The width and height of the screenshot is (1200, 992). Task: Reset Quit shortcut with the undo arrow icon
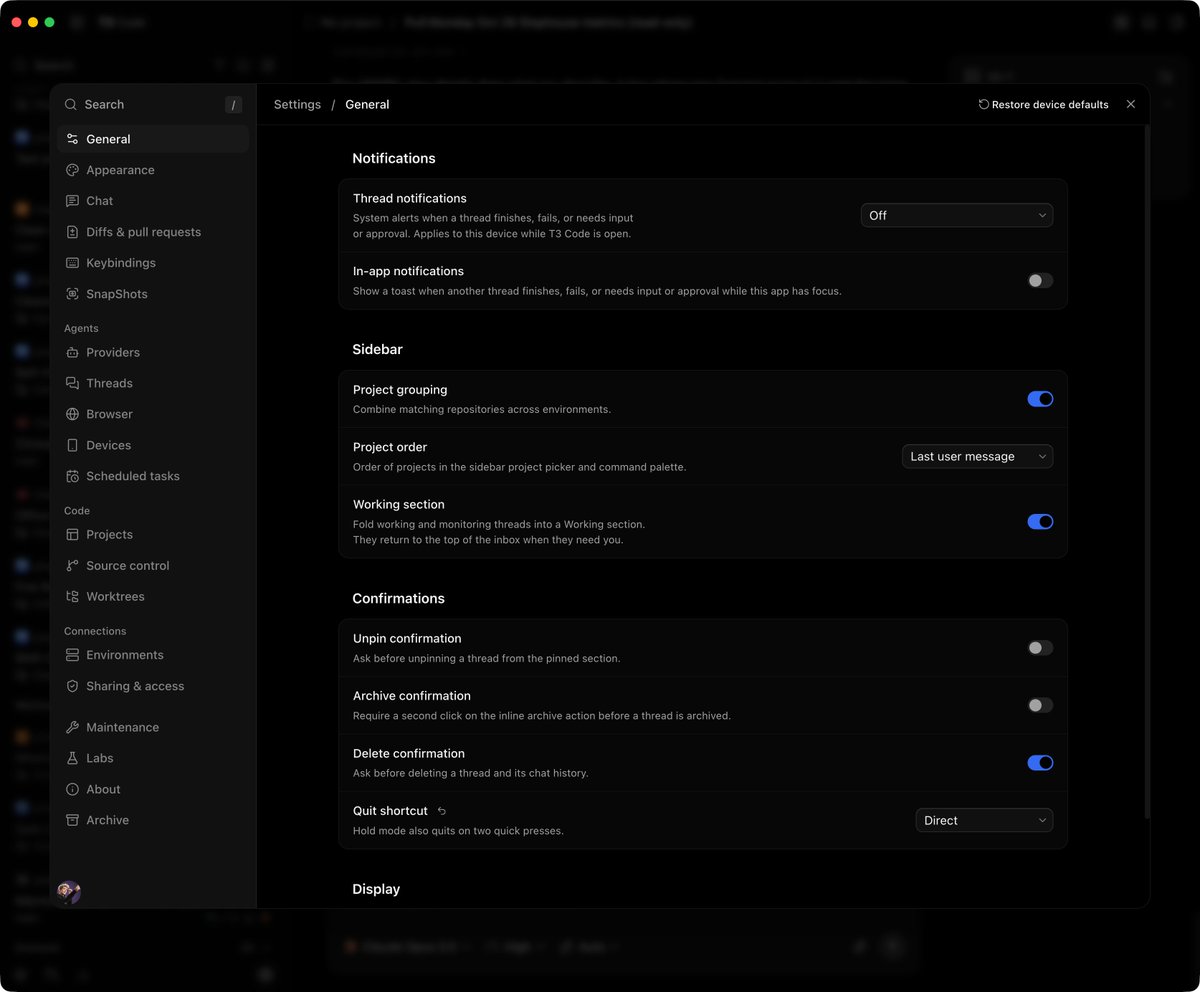tap(442, 811)
